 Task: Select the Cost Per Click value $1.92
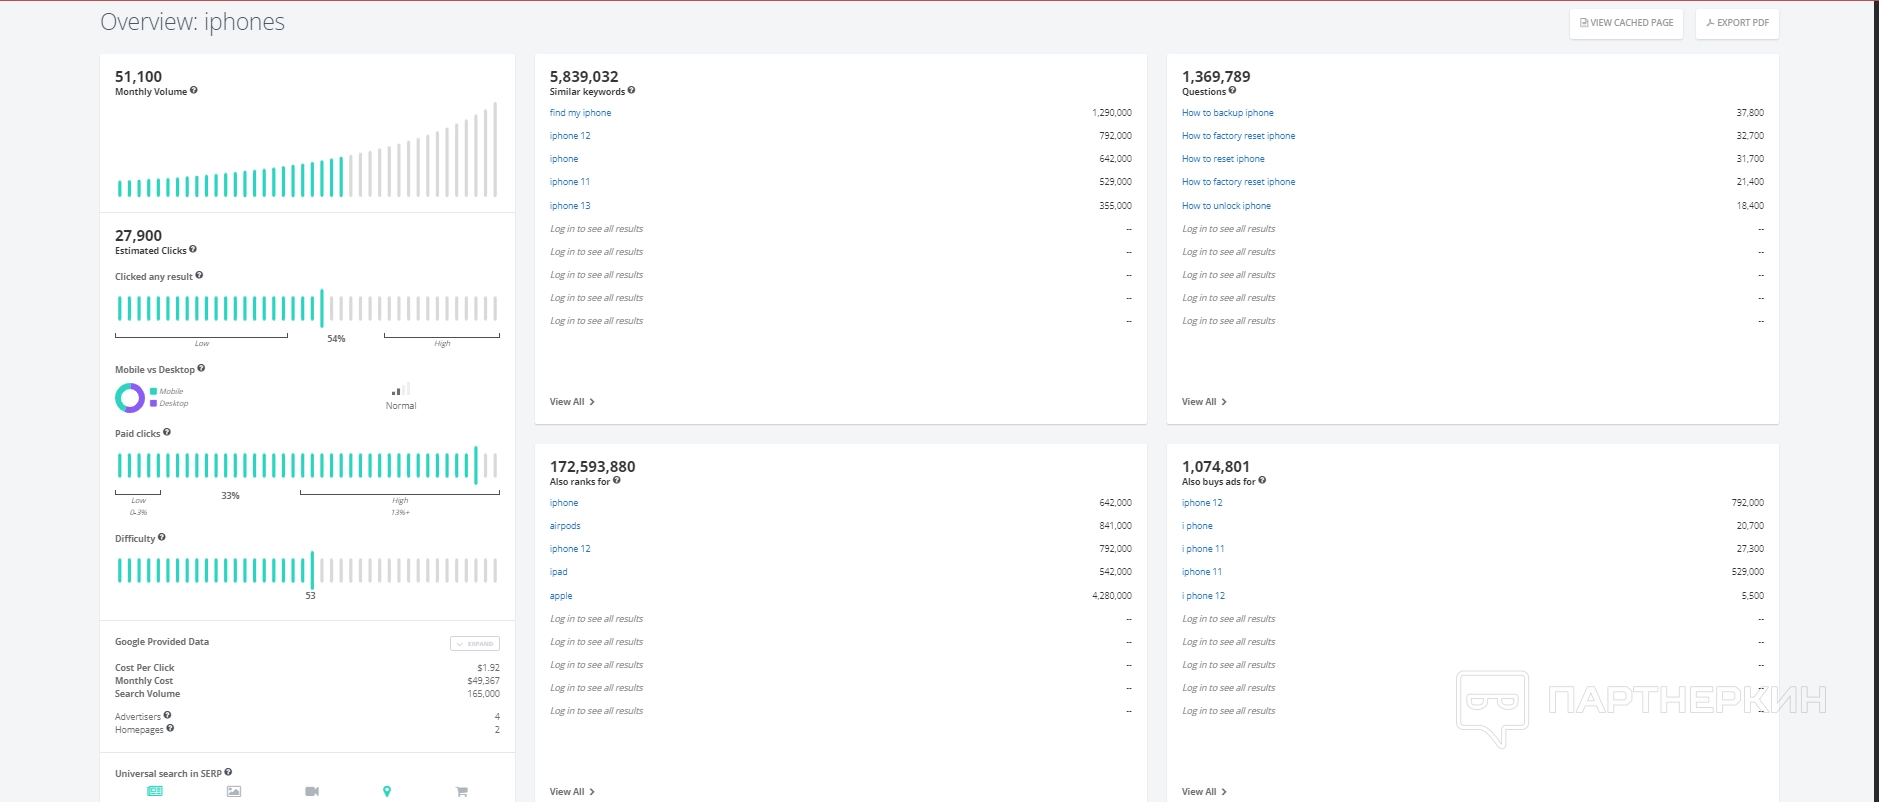tap(488, 668)
